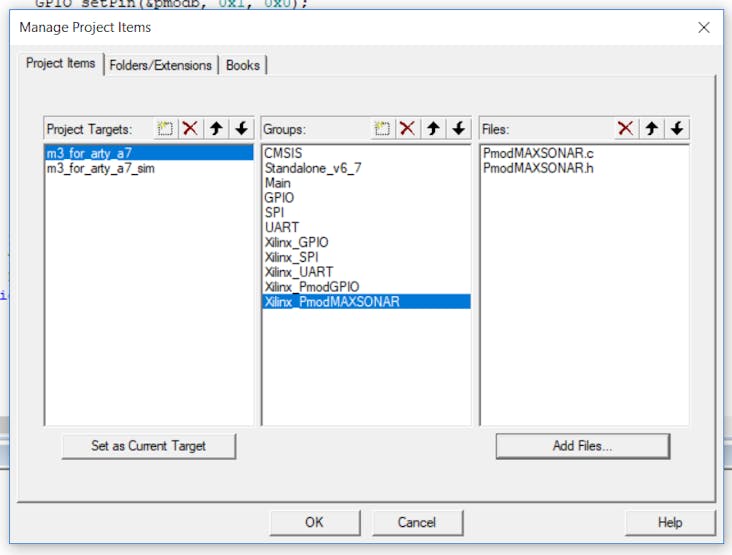Select target m3_for_arty_a7_sim
The height and width of the screenshot is (555, 732).
149,168
